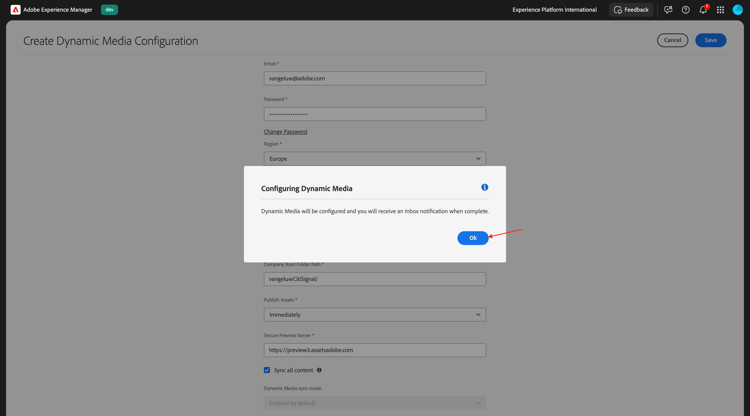Click the 'Create Dynamic Media Configuration' heading

click(x=110, y=41)
